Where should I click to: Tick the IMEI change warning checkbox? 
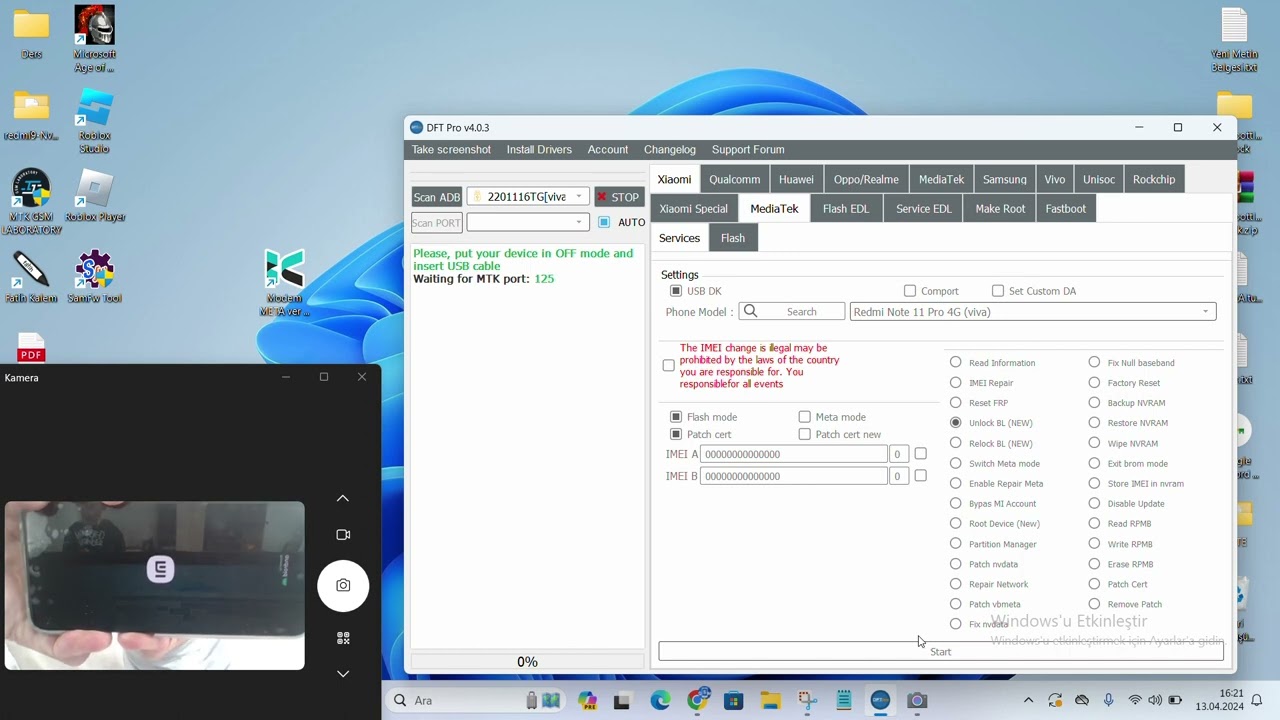pos(669,366)
